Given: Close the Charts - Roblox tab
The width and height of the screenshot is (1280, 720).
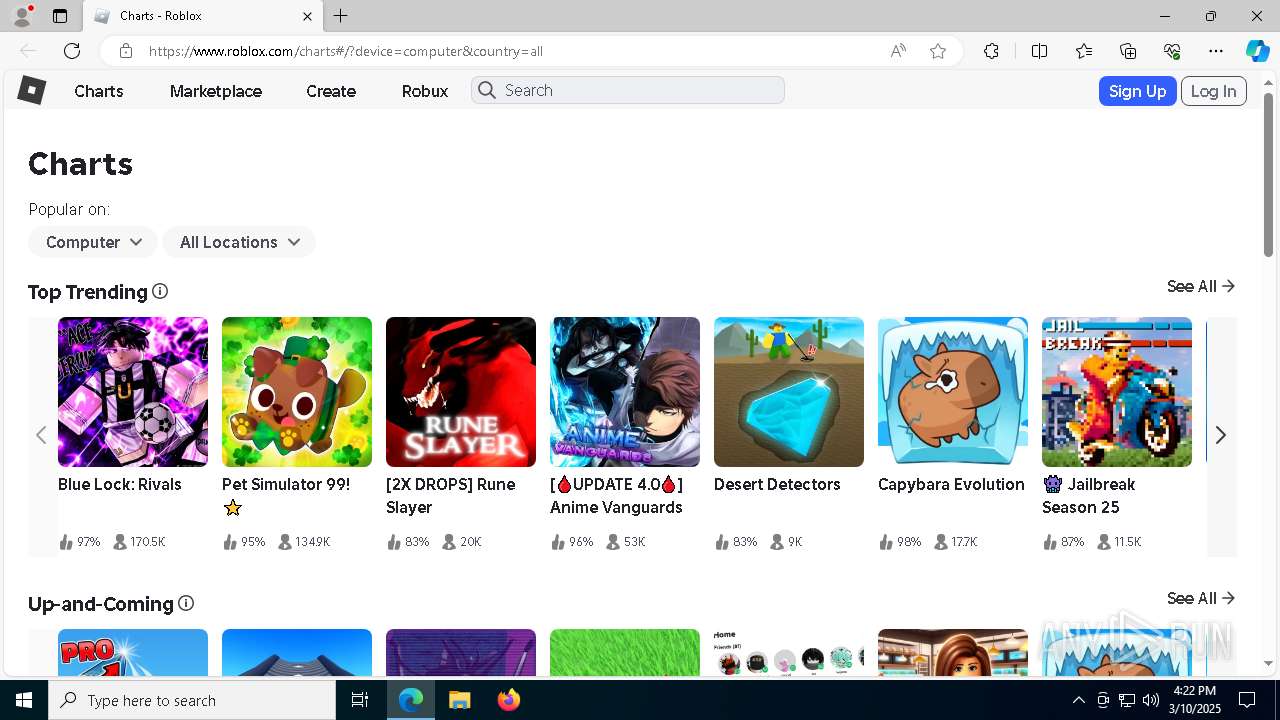Looking at the screenshot, I should click(x=308, y=16).
